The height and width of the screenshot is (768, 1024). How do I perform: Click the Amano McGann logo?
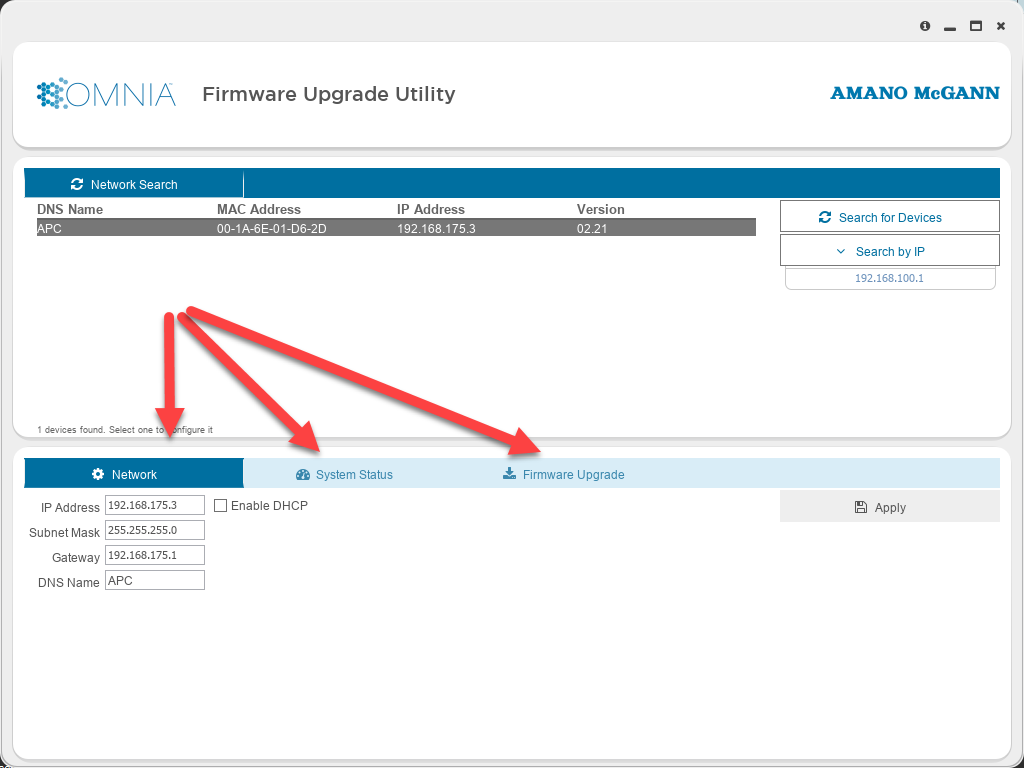tap(914, 93)
